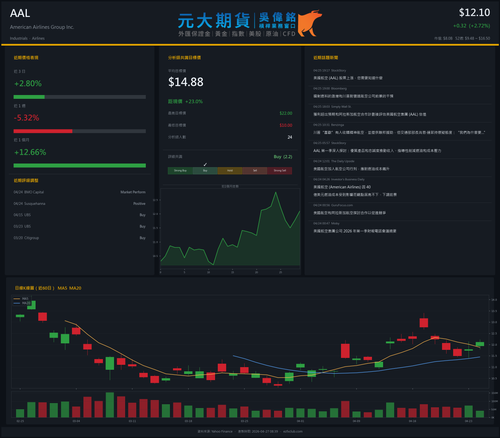Click the $22.00 high target value
The height and width of the screenshot is (438, 500).
point(286,113)
